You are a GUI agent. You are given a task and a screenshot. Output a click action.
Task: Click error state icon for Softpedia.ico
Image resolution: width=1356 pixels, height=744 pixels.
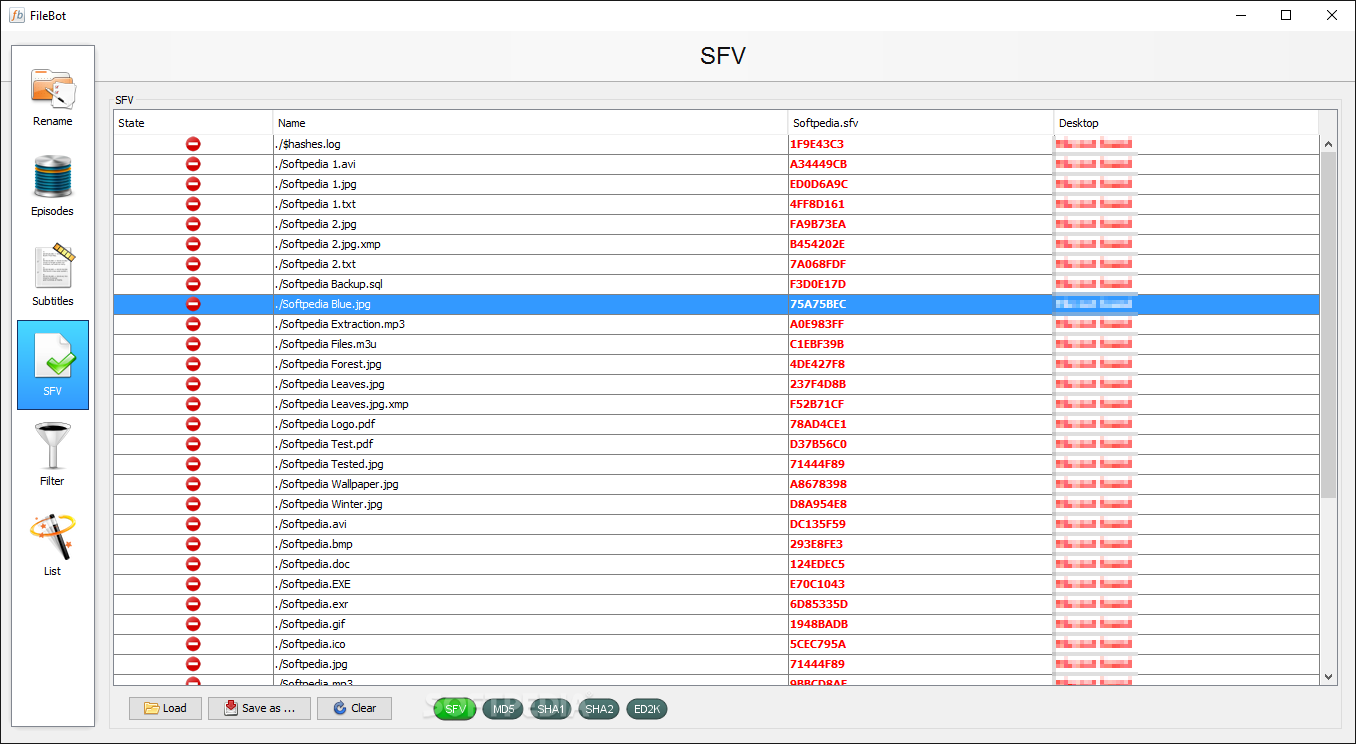tap(193, 644)
